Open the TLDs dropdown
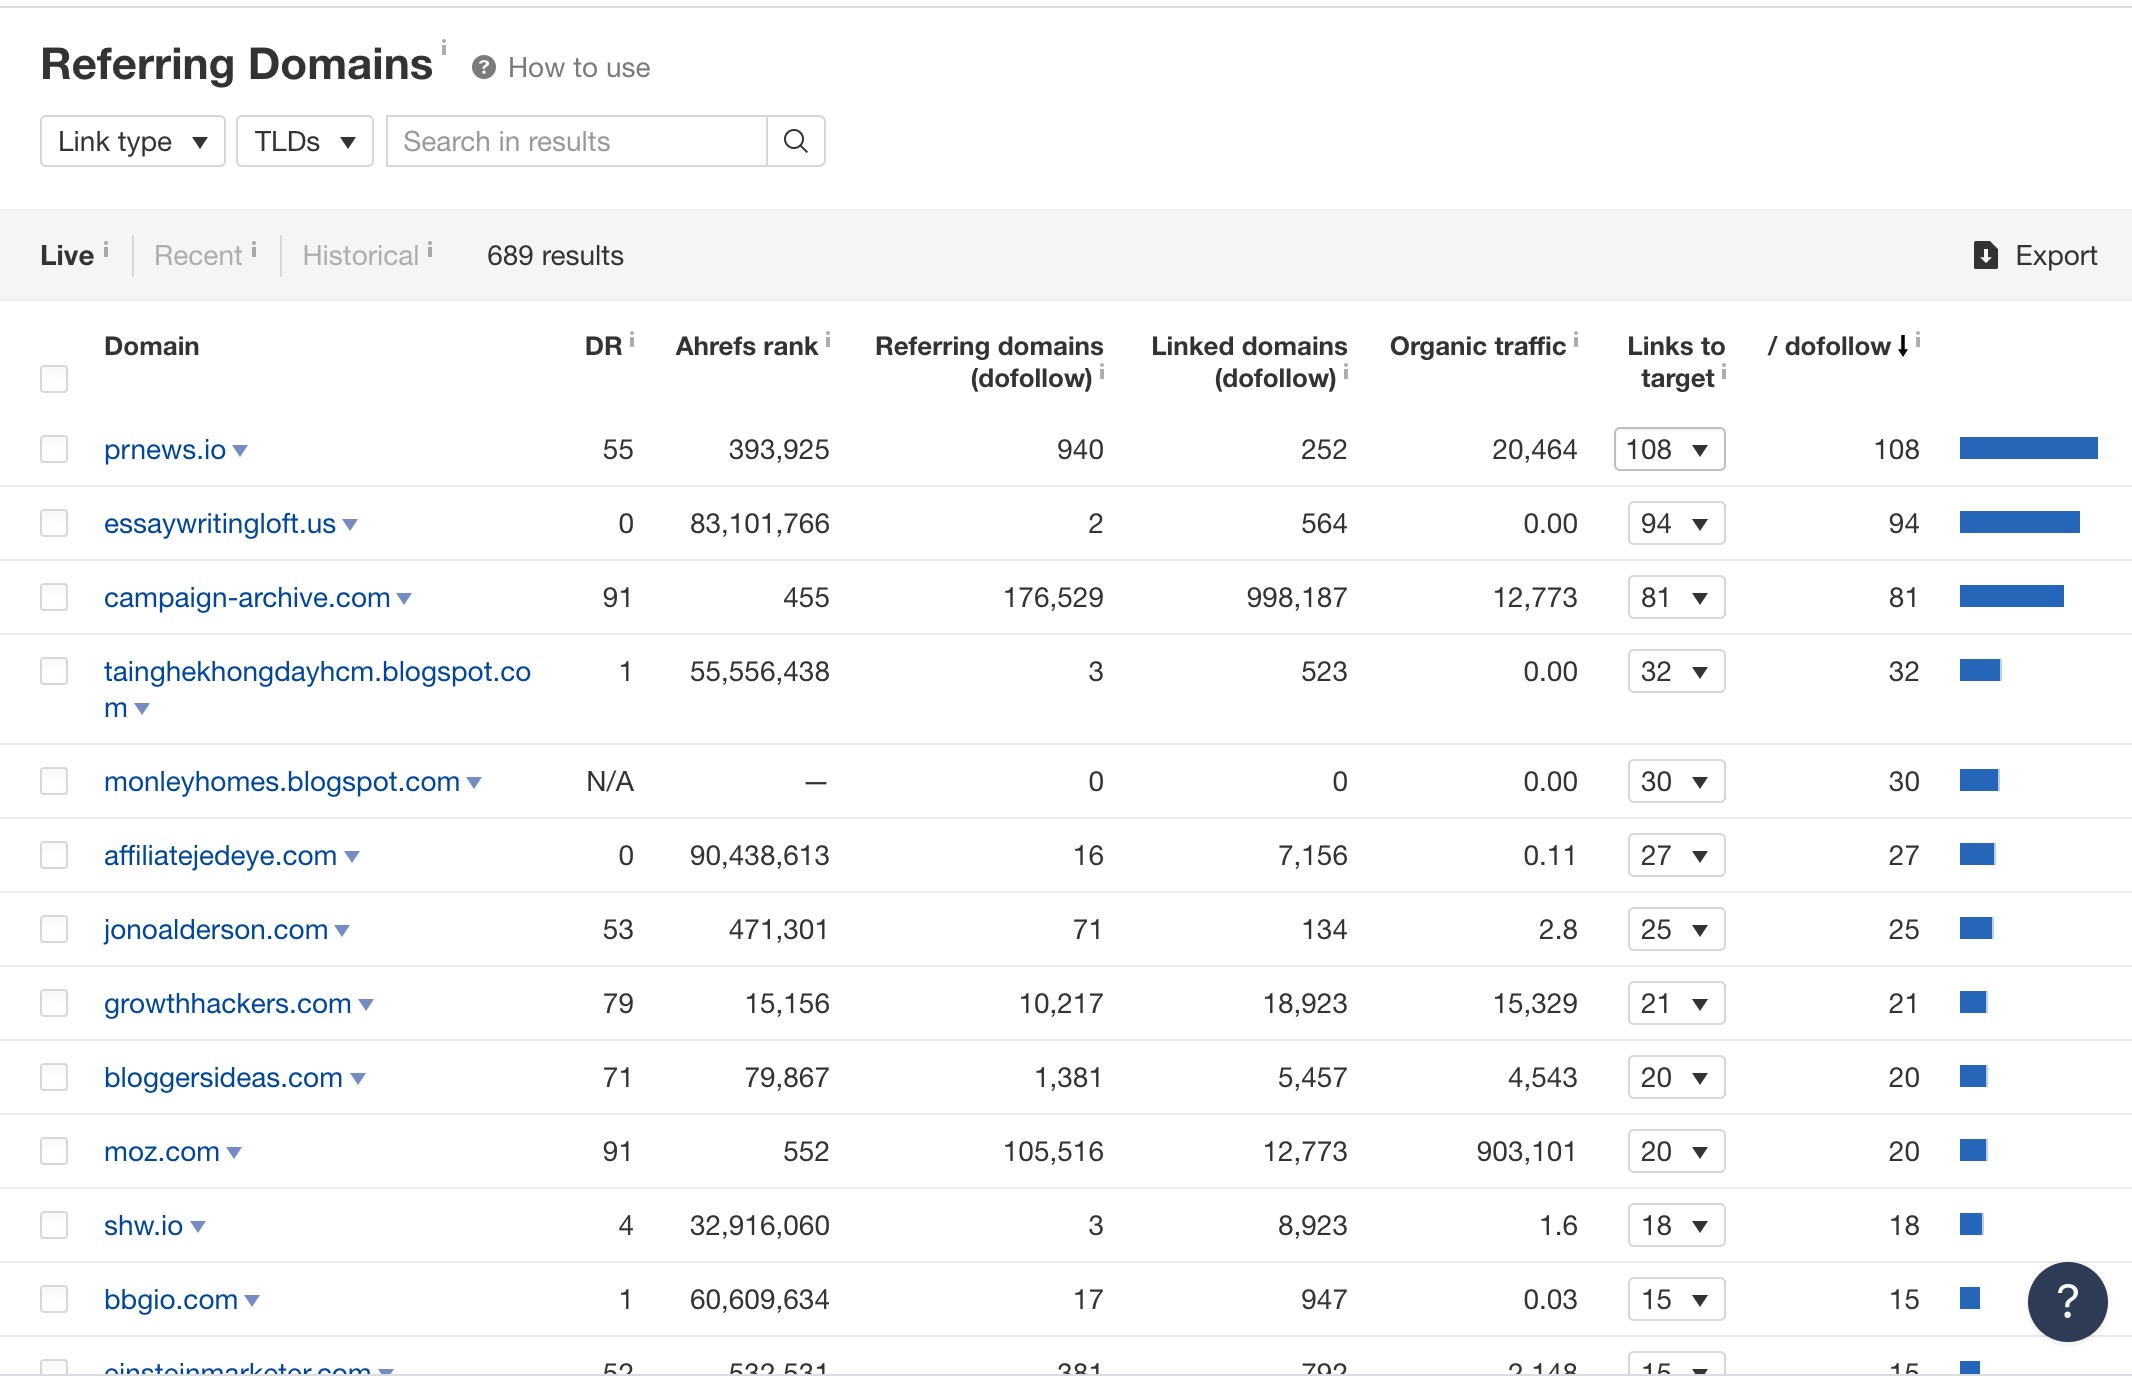Viewport: 2132px width, 1382px height. point(305,141)
